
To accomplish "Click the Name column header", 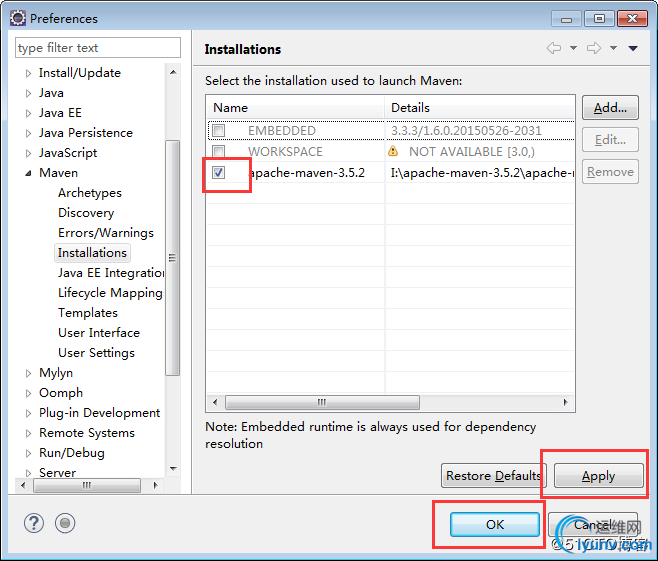I will (x=295, y=108).
